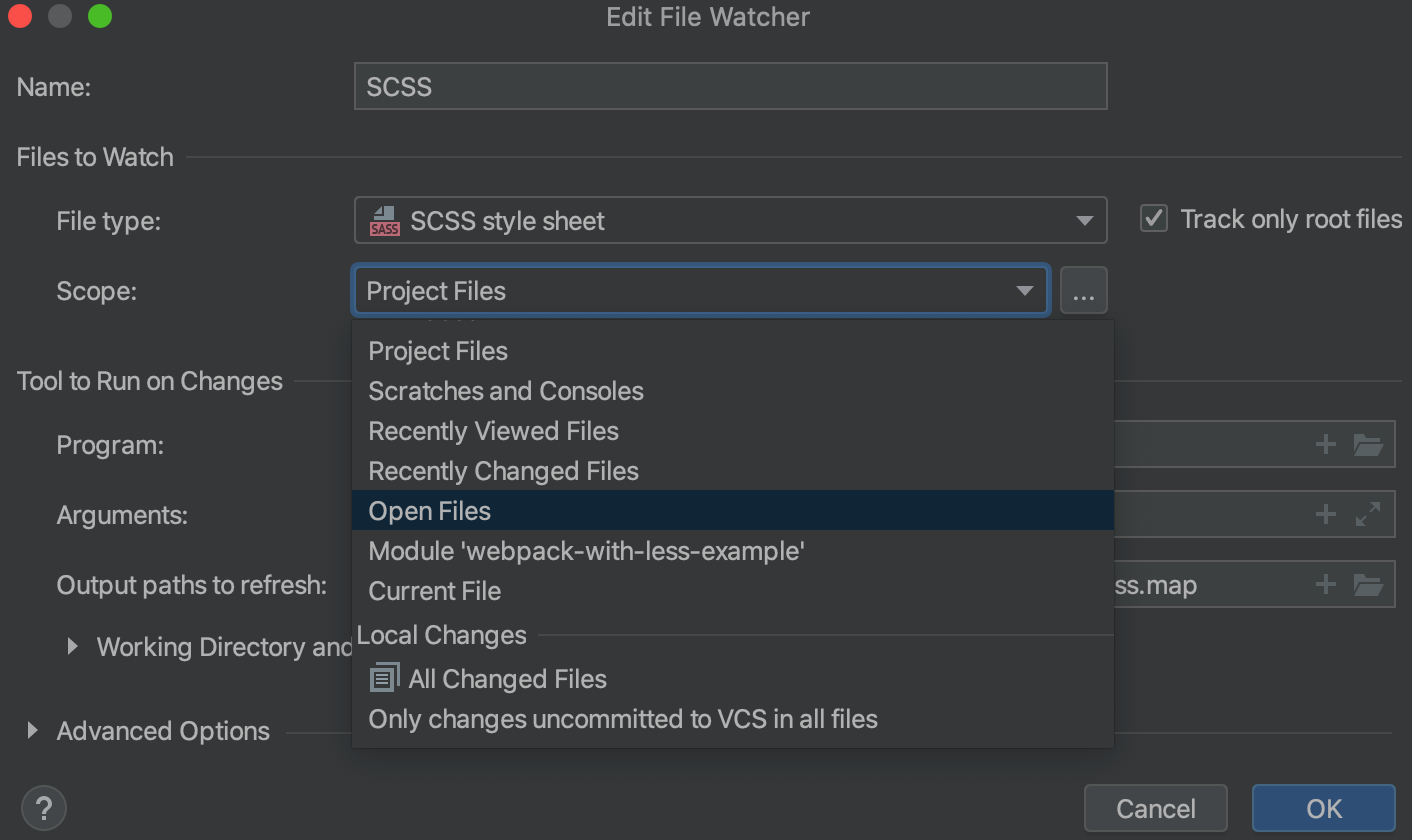Open the folder browser for Output paths
The height and width of the screenshot is (840, 1412).
1370,584
